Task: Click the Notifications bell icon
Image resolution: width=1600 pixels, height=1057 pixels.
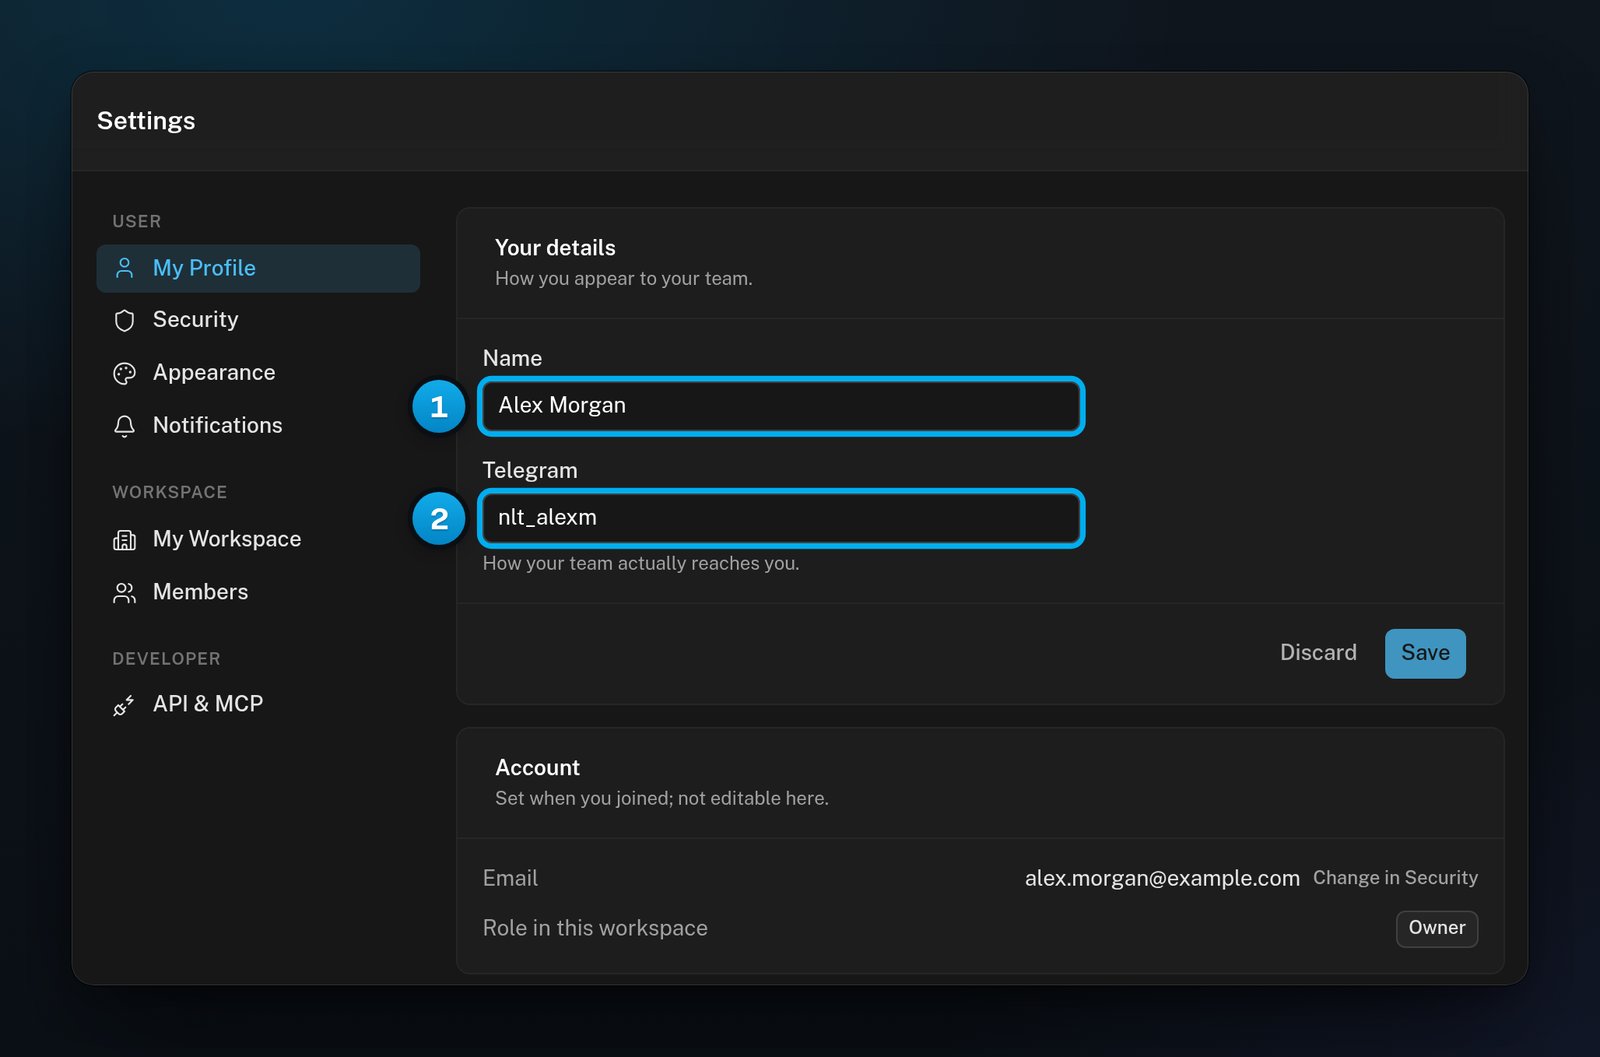Action: (124, 426)
